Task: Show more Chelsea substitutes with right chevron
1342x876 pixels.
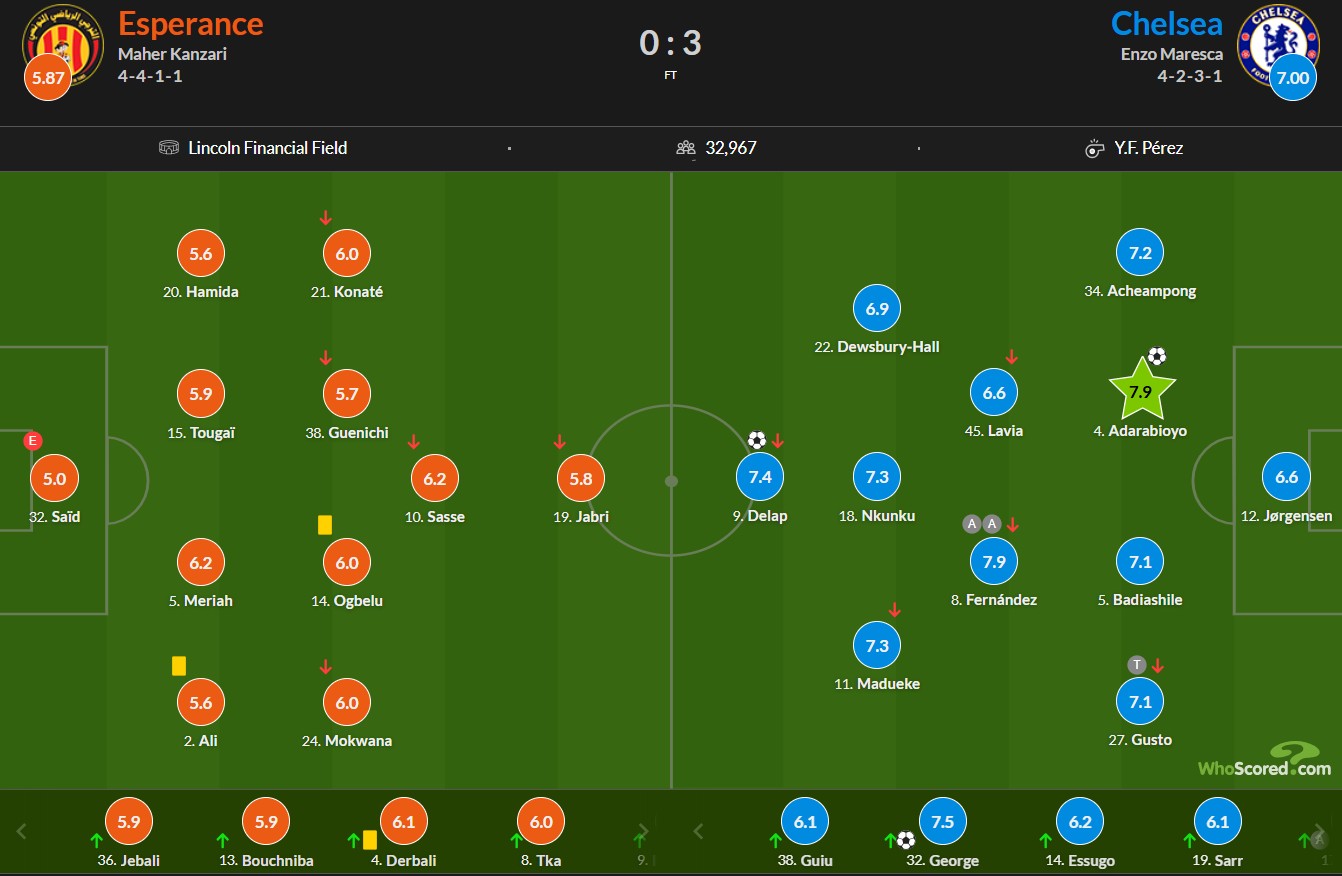Action: (1320, 831)
